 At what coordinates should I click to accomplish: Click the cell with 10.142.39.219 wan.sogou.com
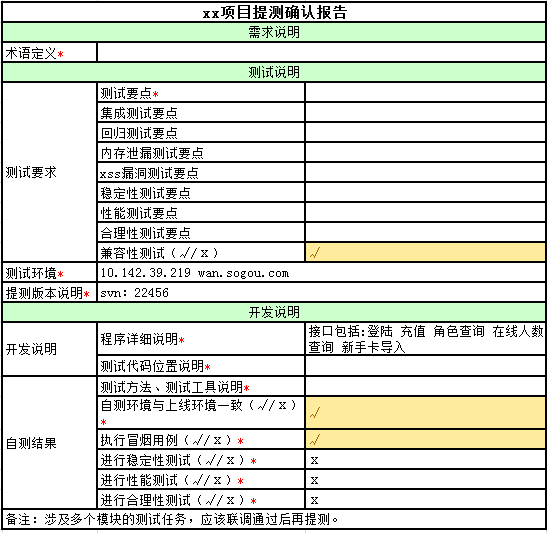(321, 272)
